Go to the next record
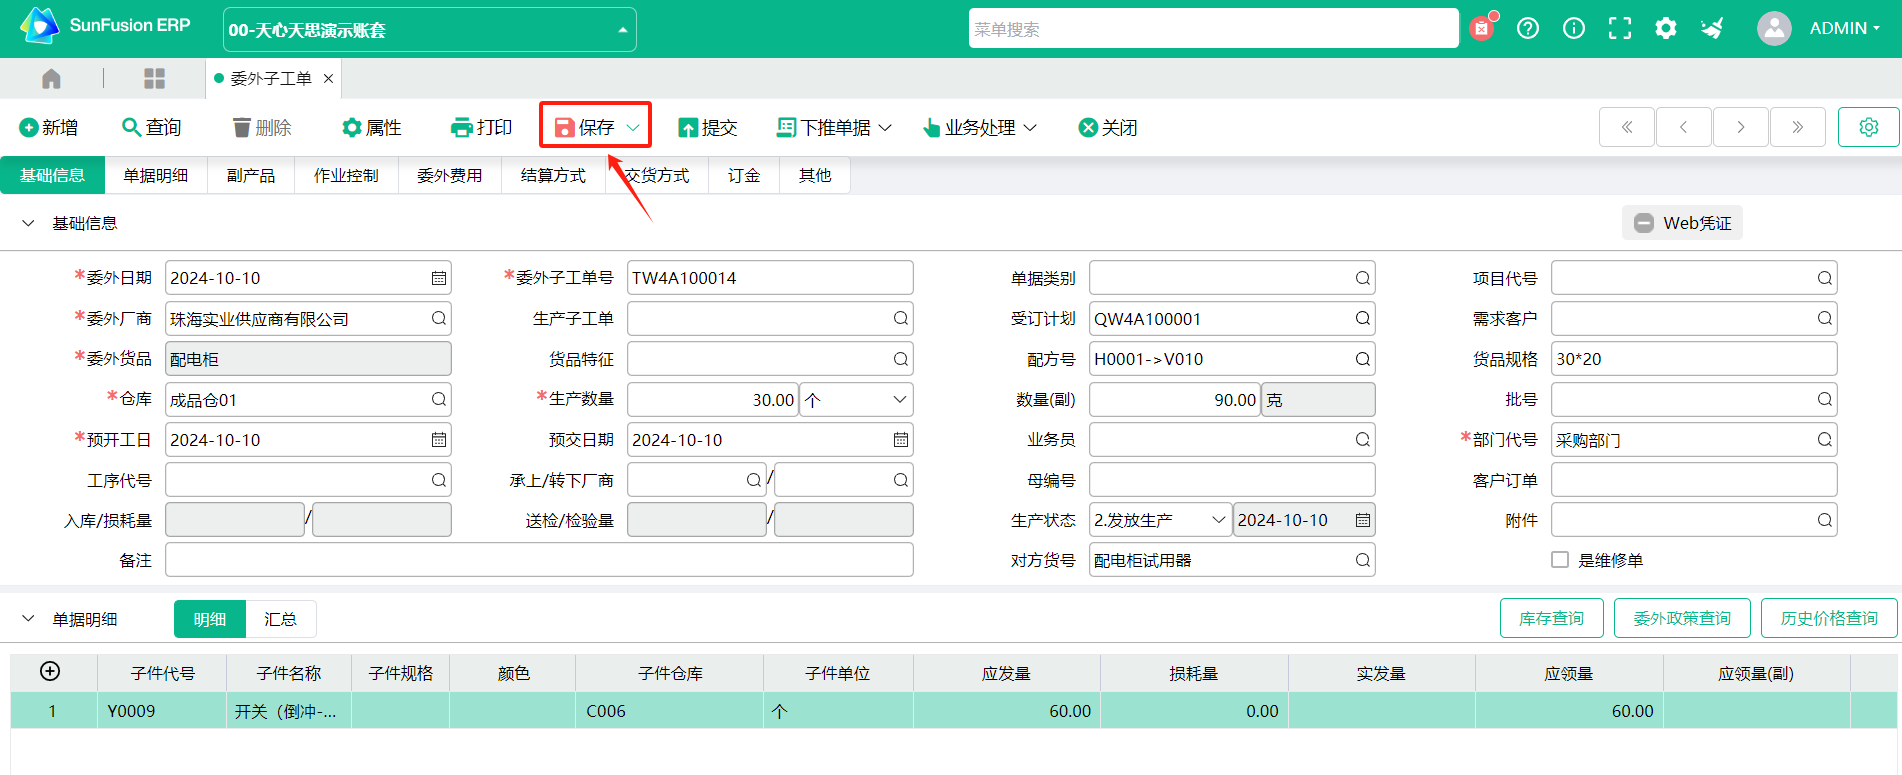This screenshot has width=1902, height=775. 1741,127
